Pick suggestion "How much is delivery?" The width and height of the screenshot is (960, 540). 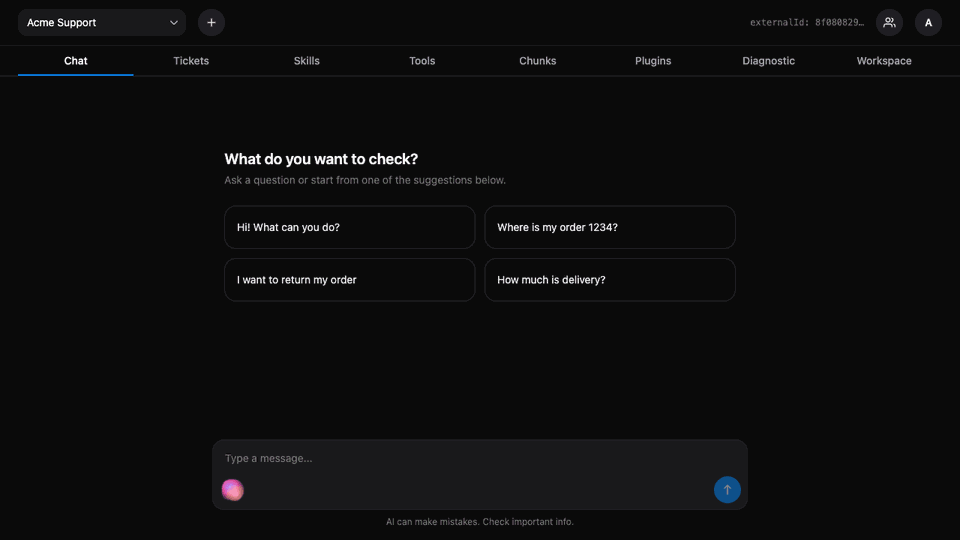click(x=610, y=280)
